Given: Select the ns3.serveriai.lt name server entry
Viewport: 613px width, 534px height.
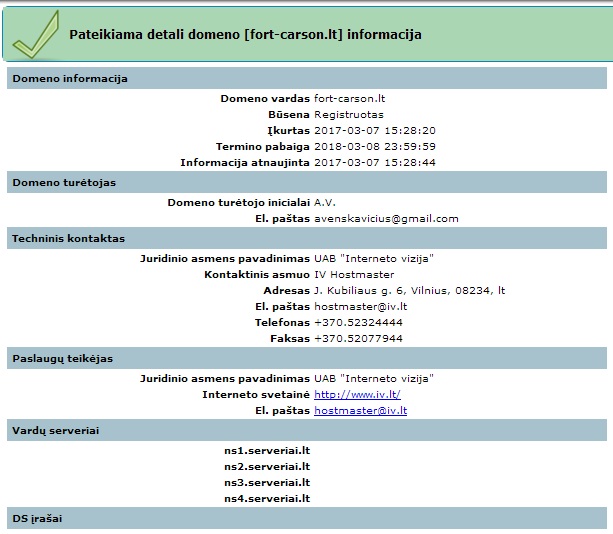Looking at the screenshot, I should click(x=267, y=482).
